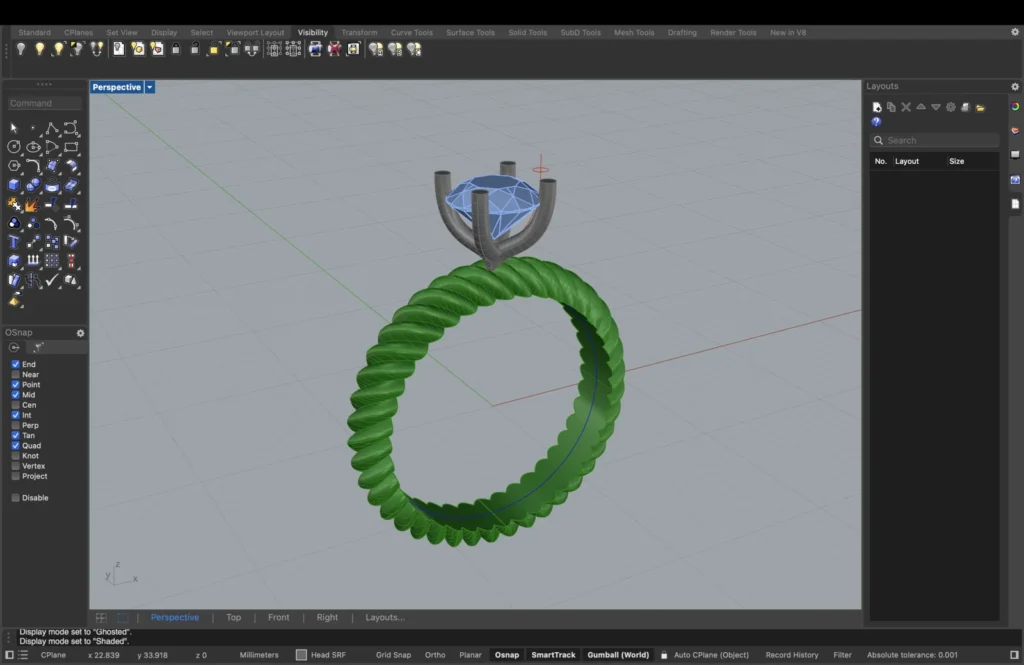The image size is (1024, 665).
Task: Open the color wheel panel icon
Action: coord(1015,107)
